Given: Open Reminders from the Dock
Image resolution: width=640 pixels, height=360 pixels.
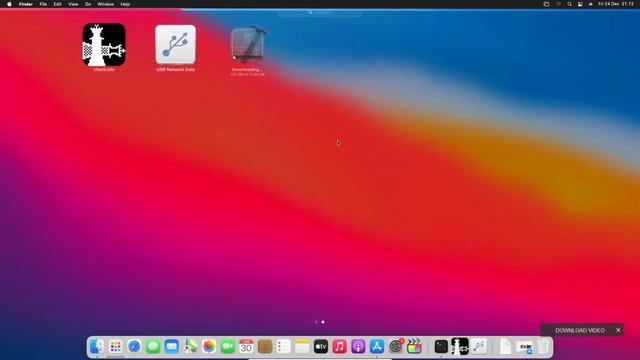Looking at the screenshot, I should tap(283, 347).
